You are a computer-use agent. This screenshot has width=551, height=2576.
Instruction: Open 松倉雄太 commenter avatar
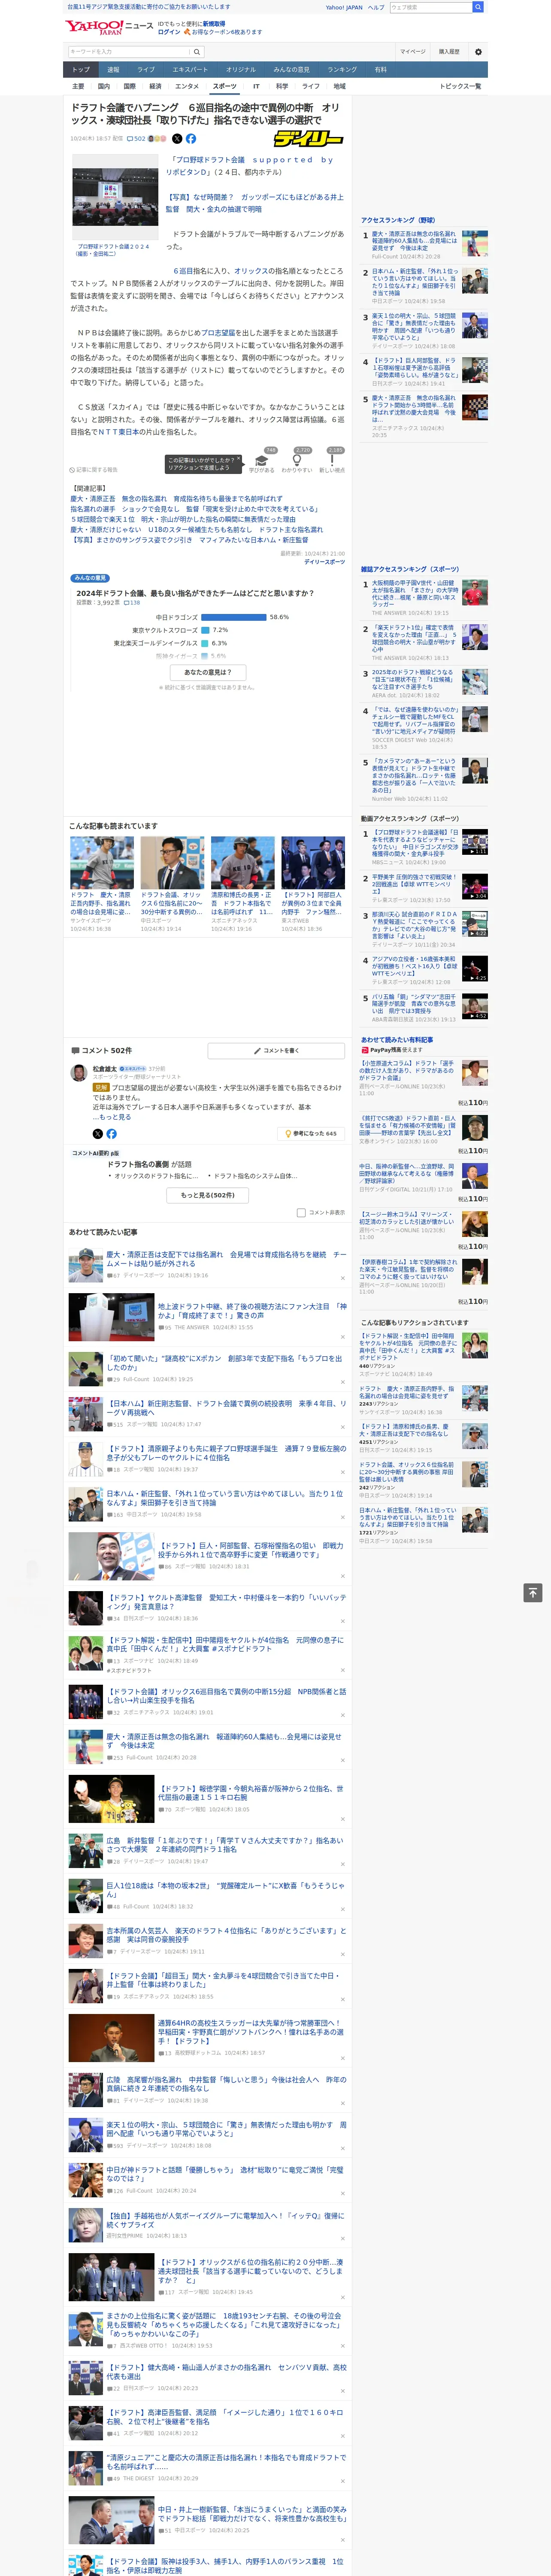pos(79,1072)
